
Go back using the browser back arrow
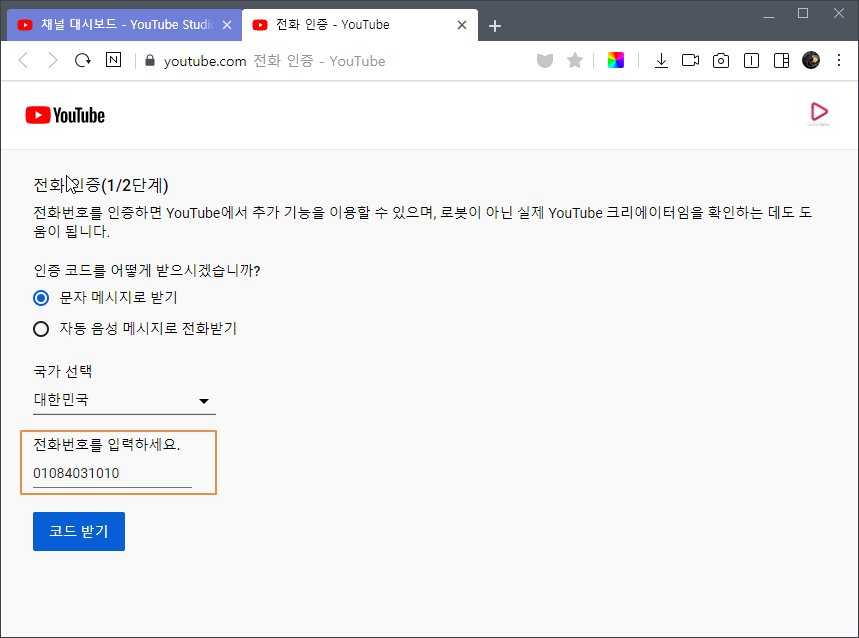point(23,60)
